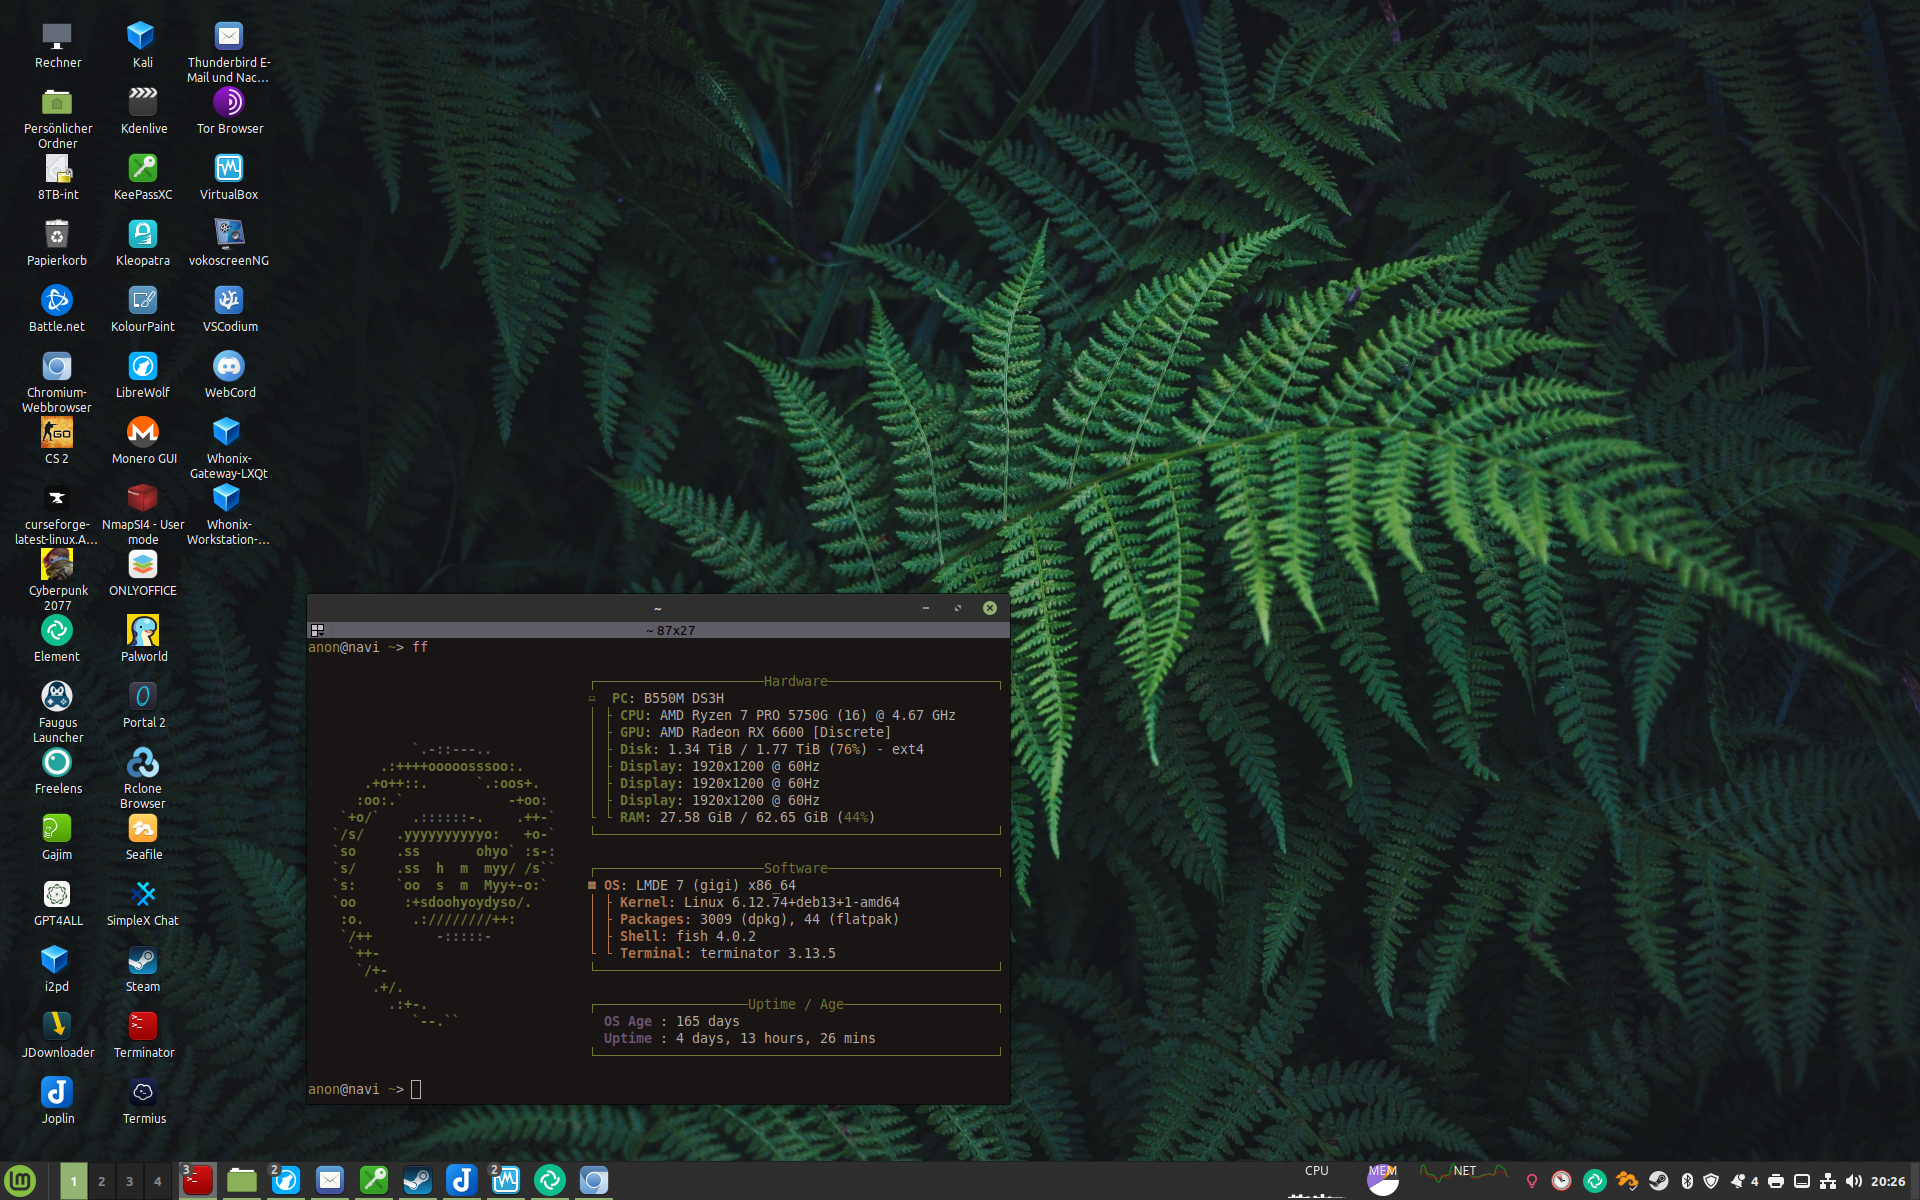Switch to workspace 2

point(101,1181)
